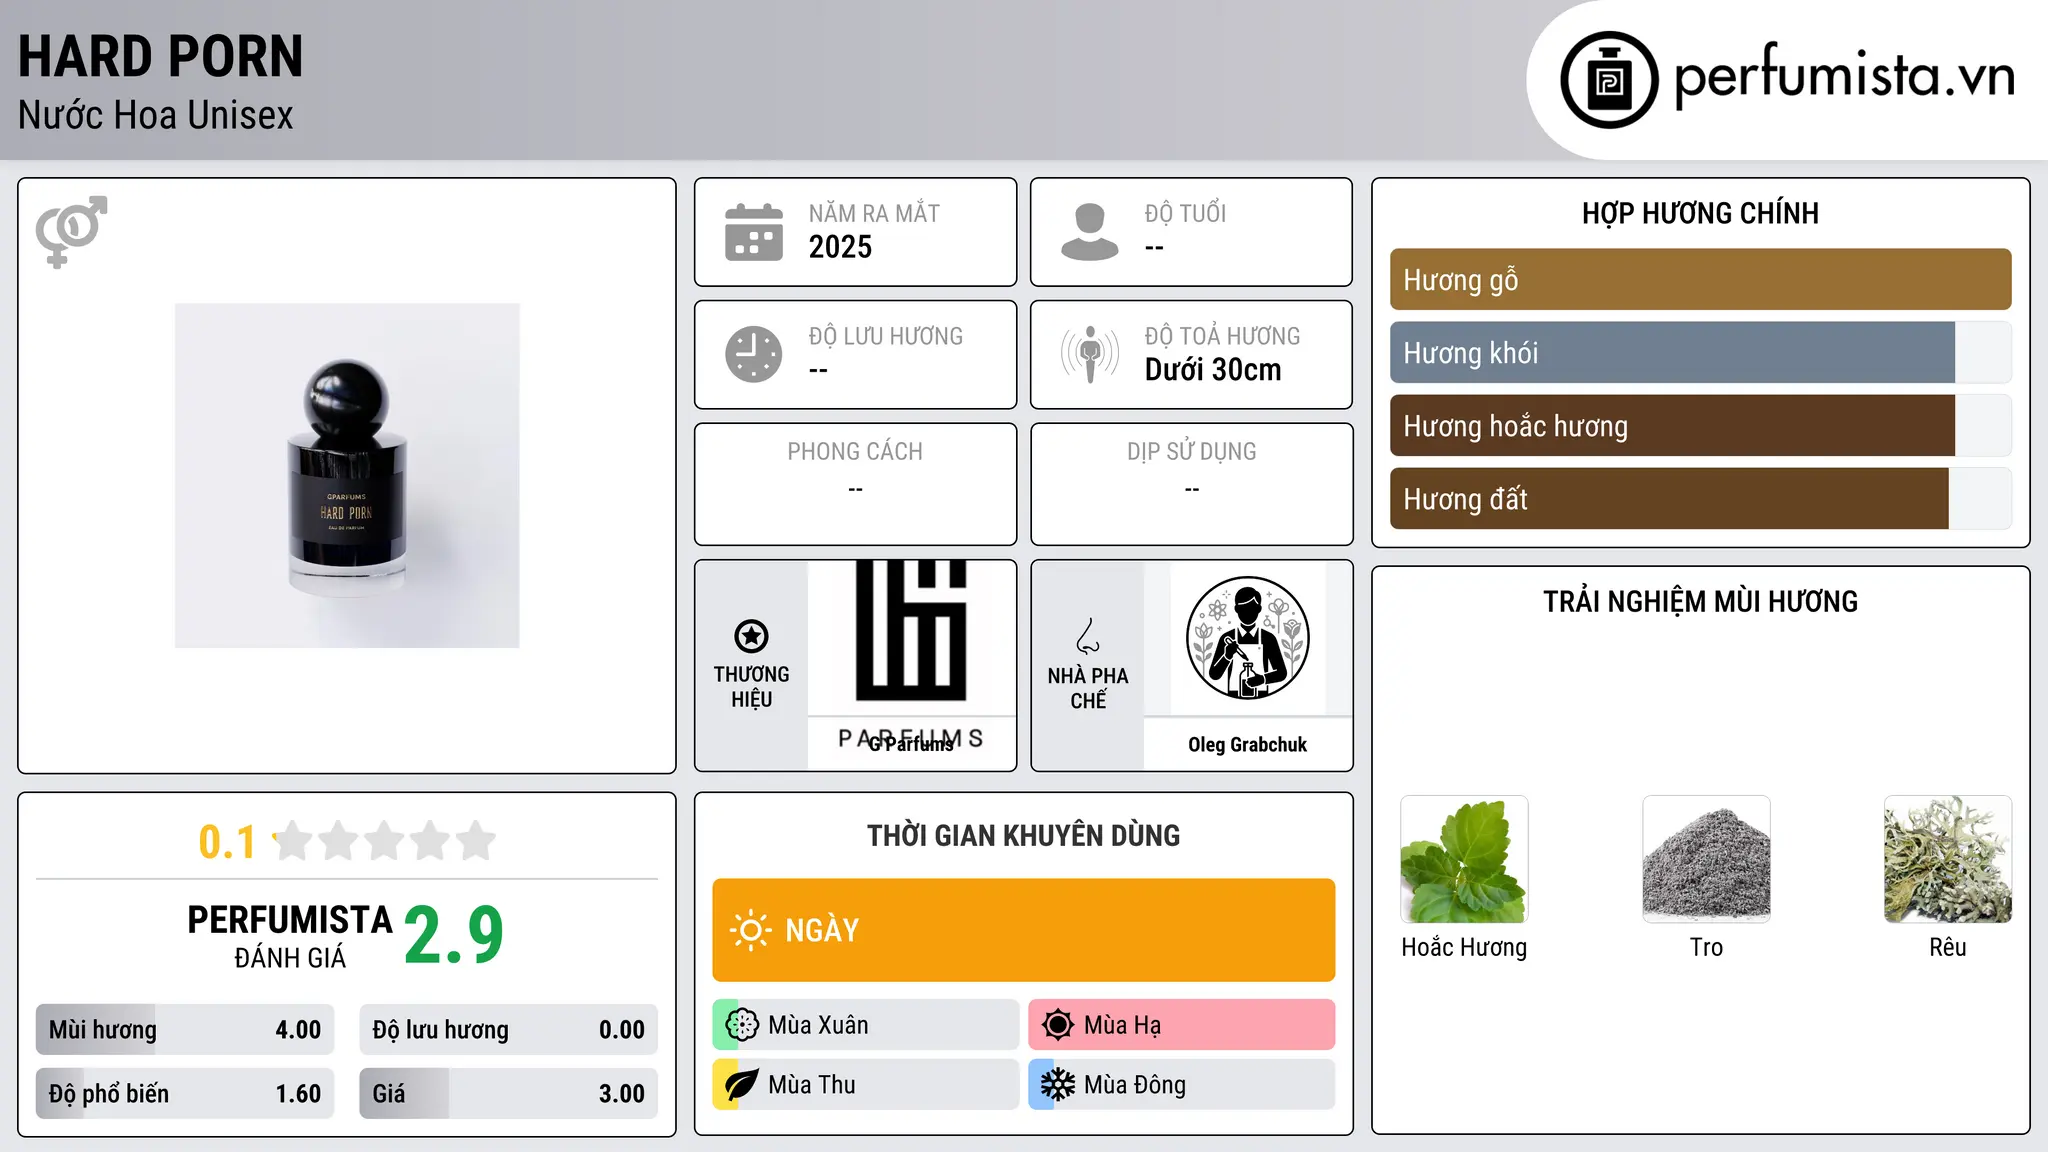Click the Ngày recommended time bar
Viewport: 2048px width, 1152px height.
(x=1024, y=930)
